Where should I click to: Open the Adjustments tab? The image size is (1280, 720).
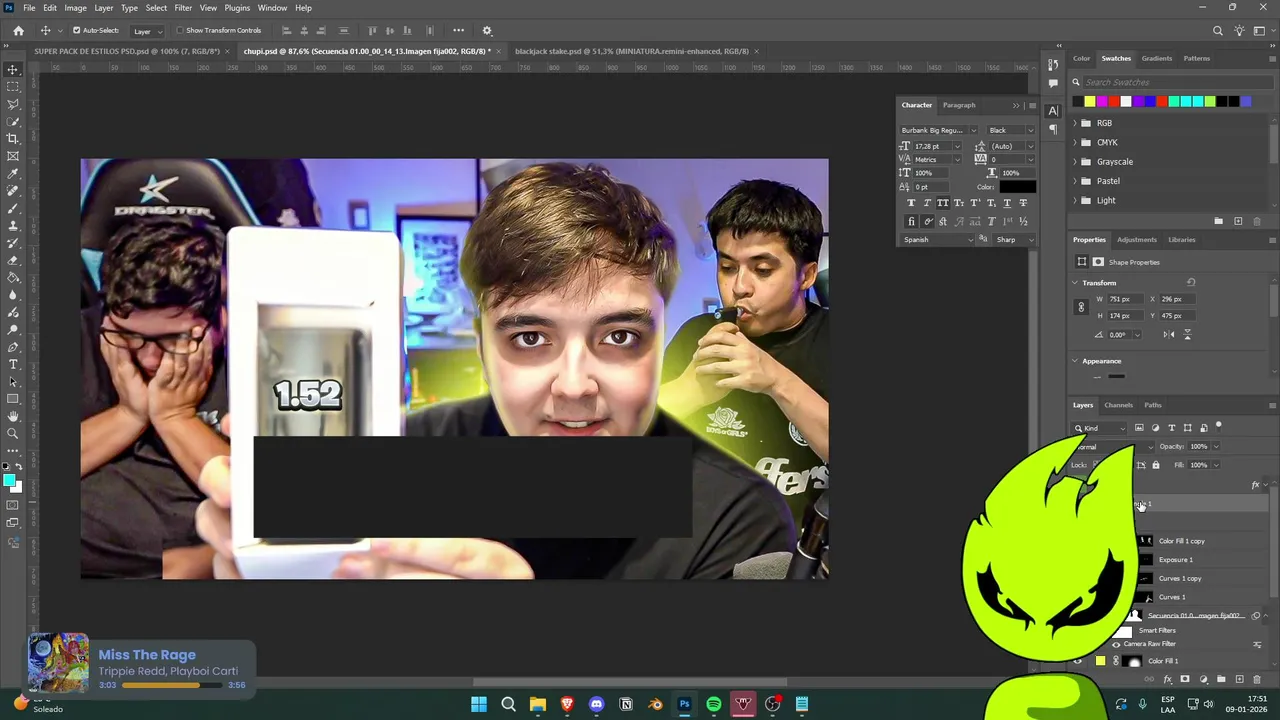1136,240
